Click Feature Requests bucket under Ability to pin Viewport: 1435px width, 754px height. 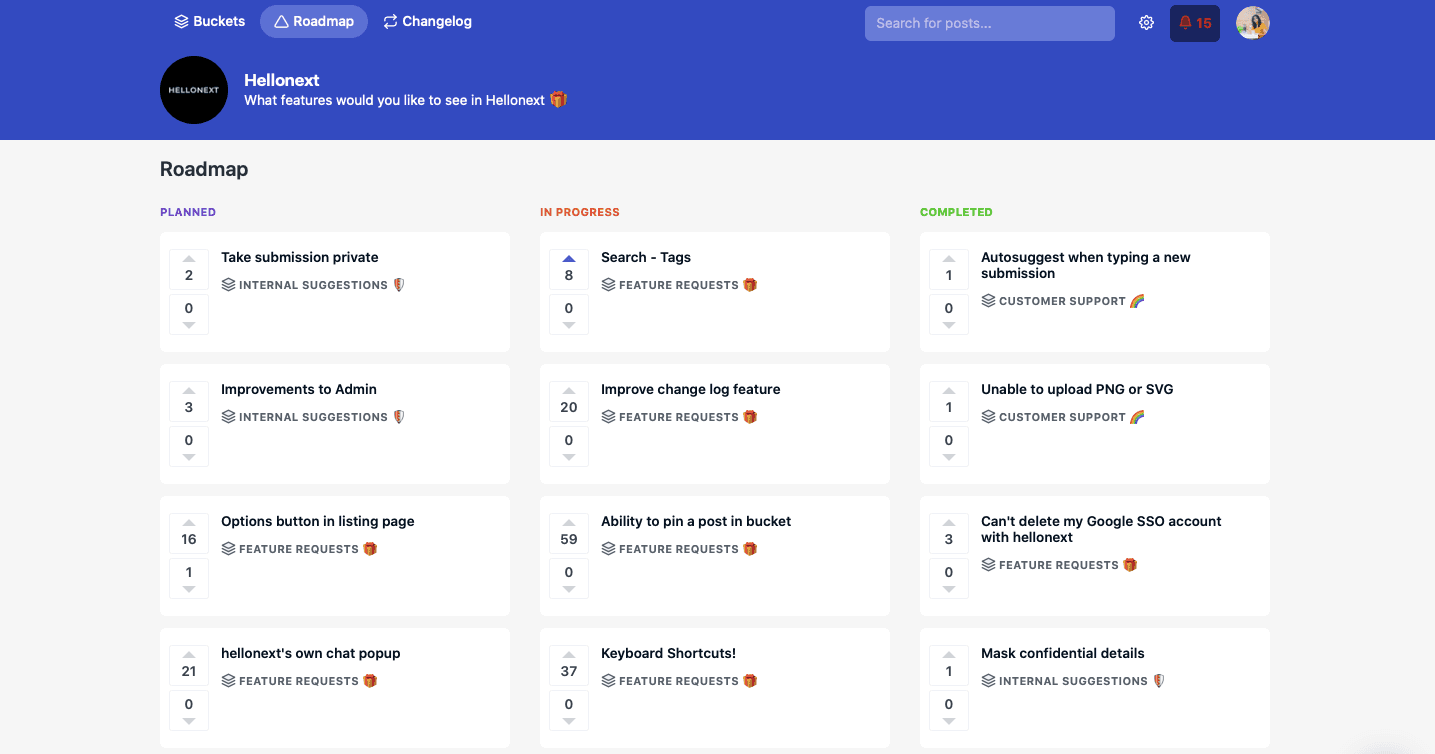click(x=679, y=549)
